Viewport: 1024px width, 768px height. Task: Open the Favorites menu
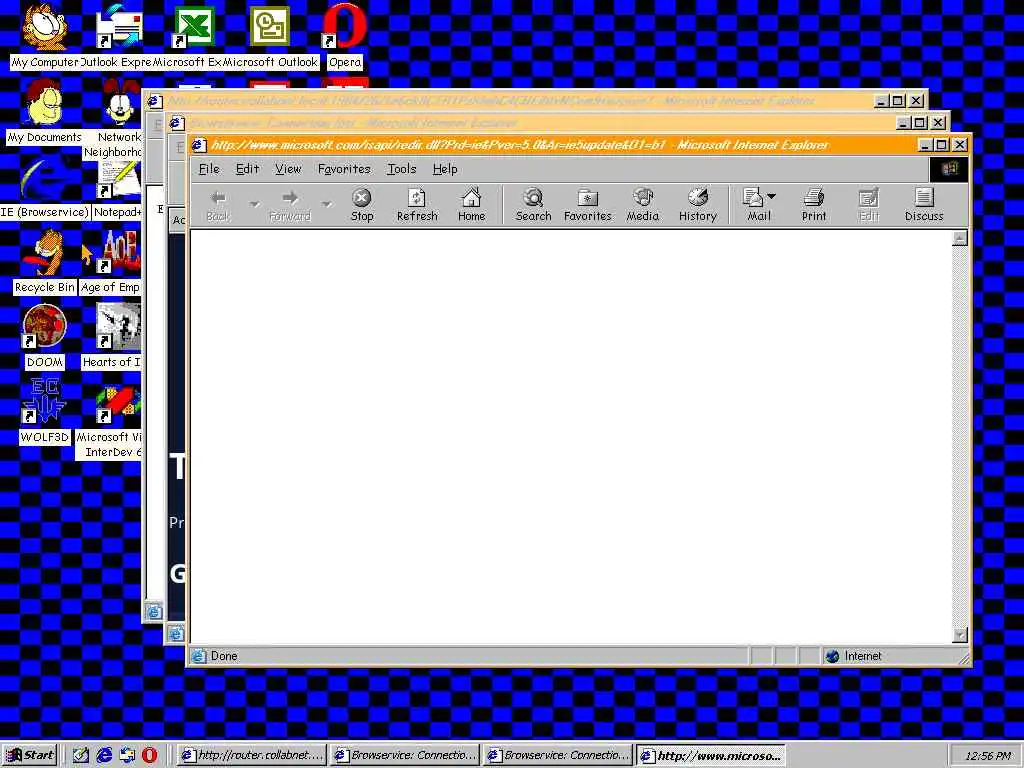pos(344,169)
